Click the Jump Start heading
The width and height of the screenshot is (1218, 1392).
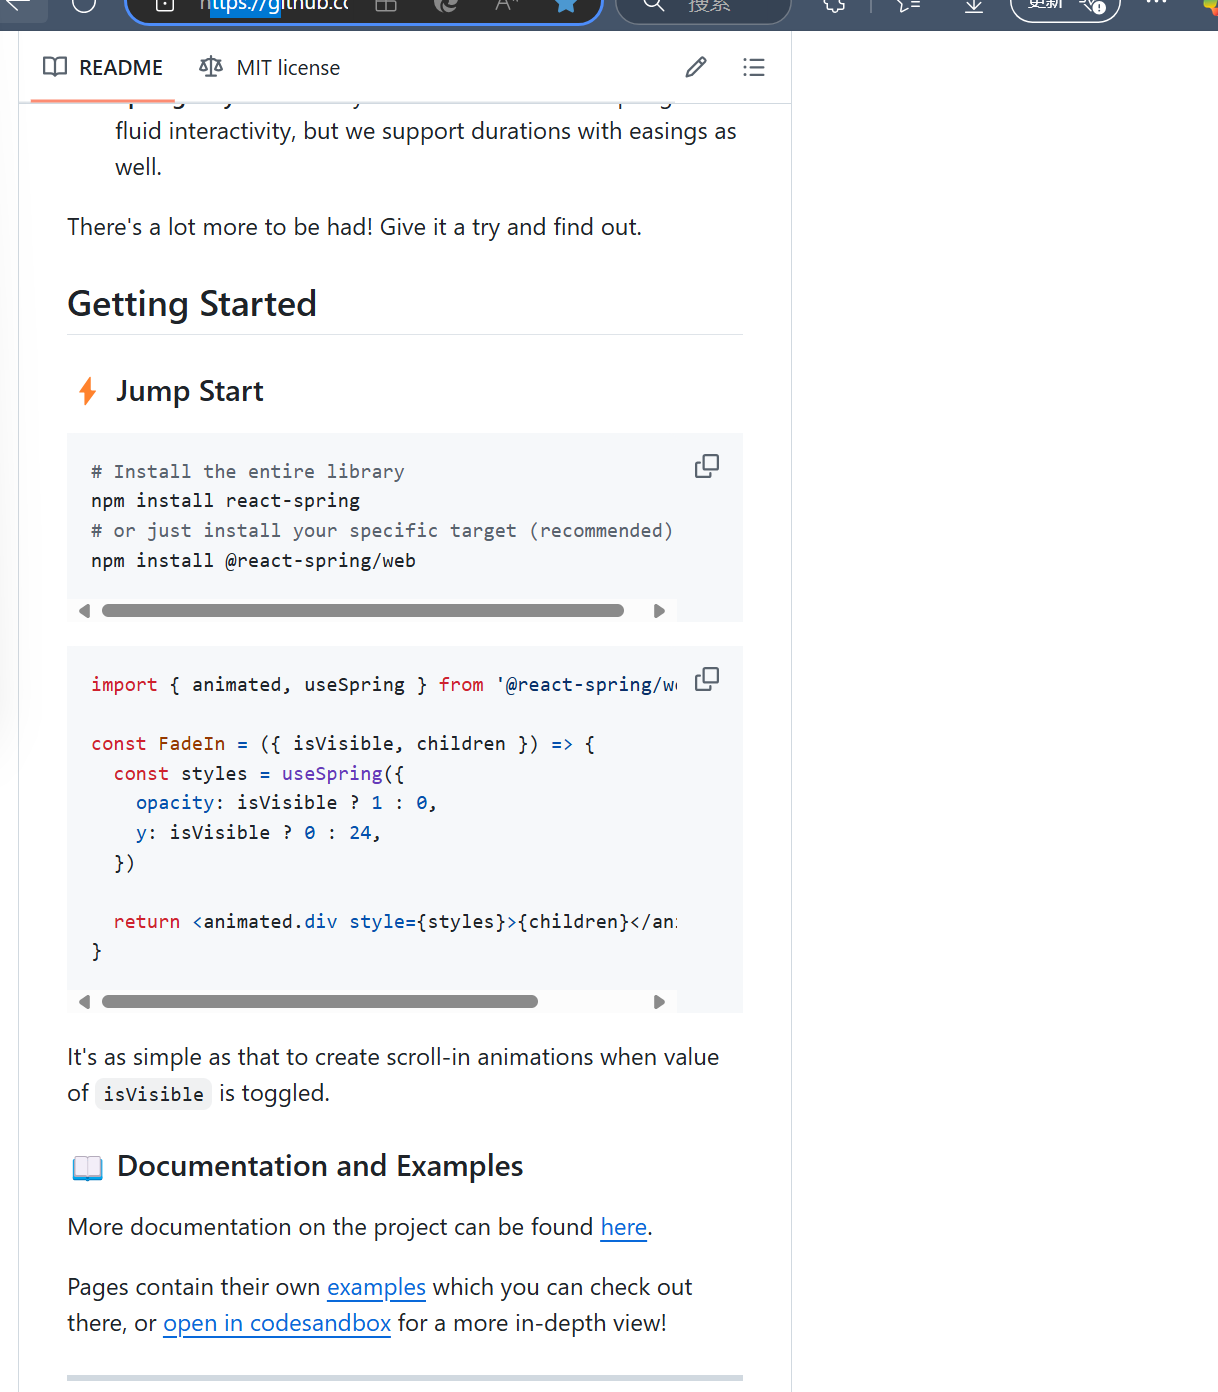[x=190, y=391]
